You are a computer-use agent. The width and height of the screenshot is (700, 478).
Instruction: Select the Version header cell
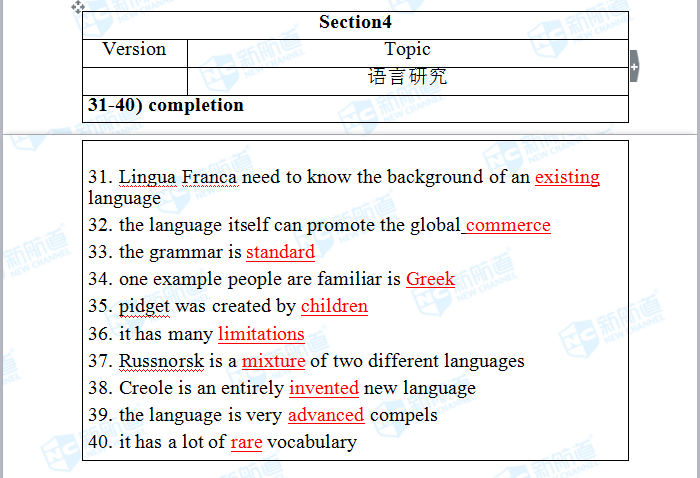point(134,50)
